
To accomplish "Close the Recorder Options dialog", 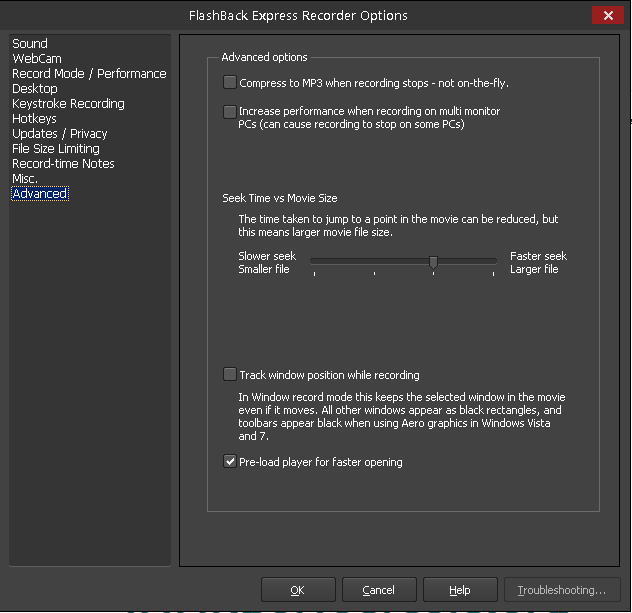I will click(x=608, y=15).
